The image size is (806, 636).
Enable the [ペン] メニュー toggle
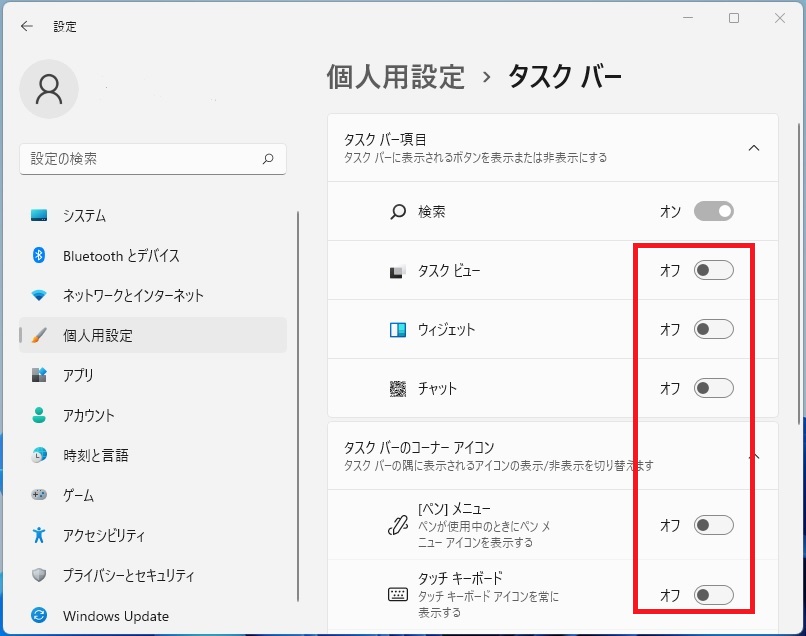point(713,525)
